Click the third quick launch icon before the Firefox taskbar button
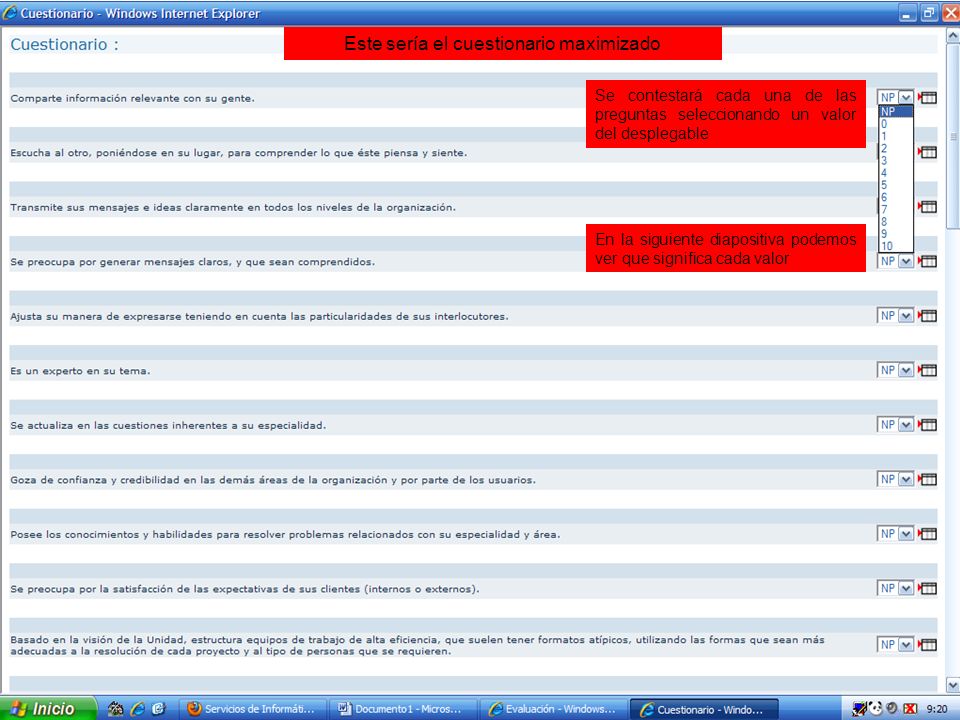The height and width of the screenshot is (720, 960). [159, 708]
